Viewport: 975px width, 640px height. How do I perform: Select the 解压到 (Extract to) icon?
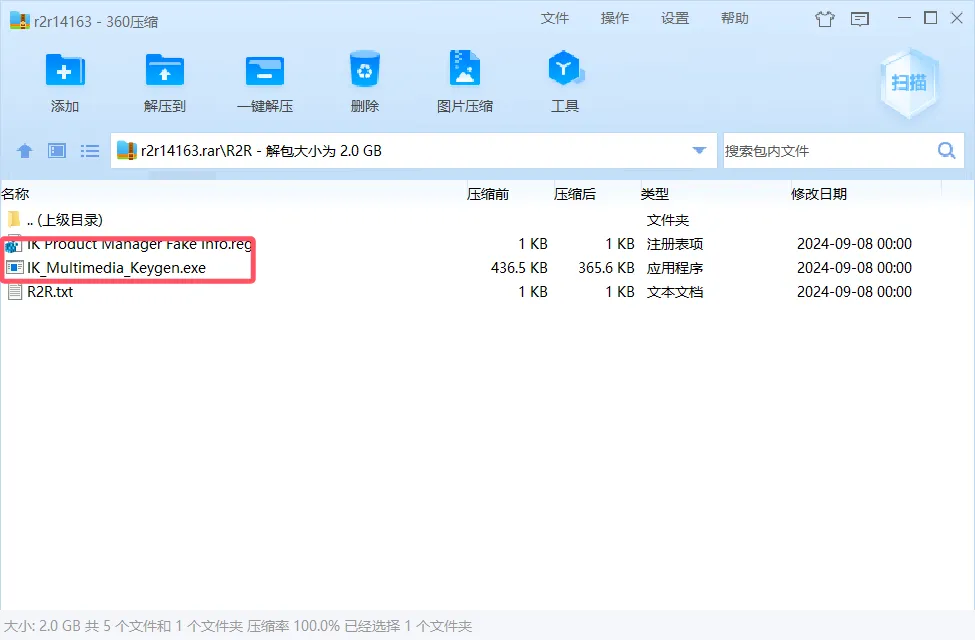pos(164,72)
